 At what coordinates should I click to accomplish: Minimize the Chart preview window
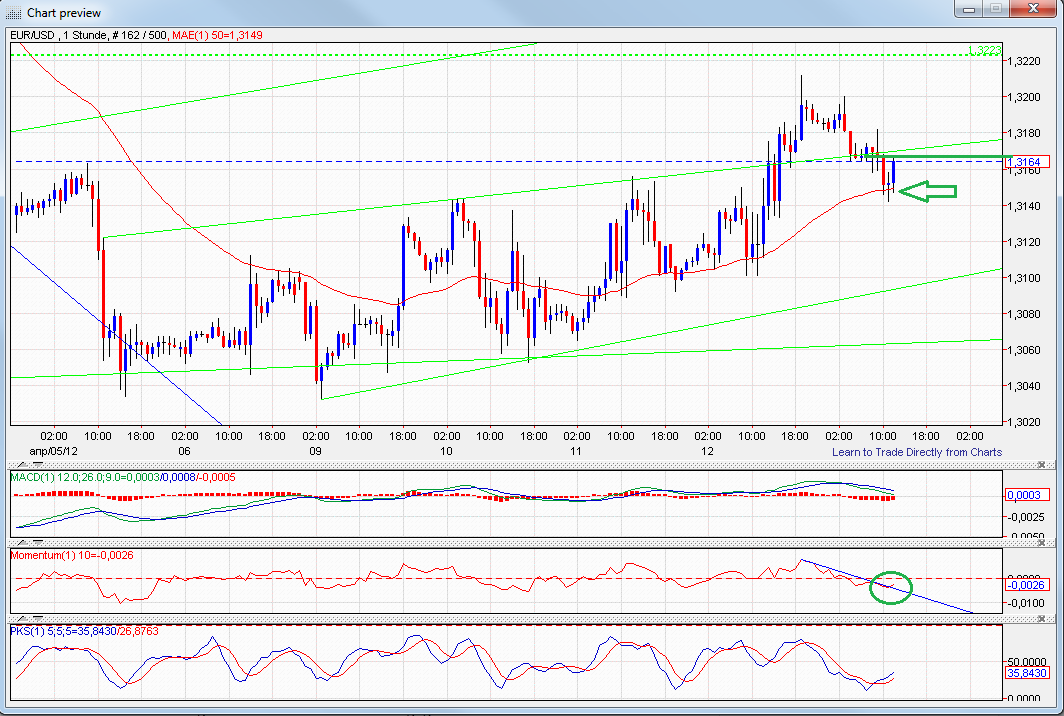(x=969, y=9)
